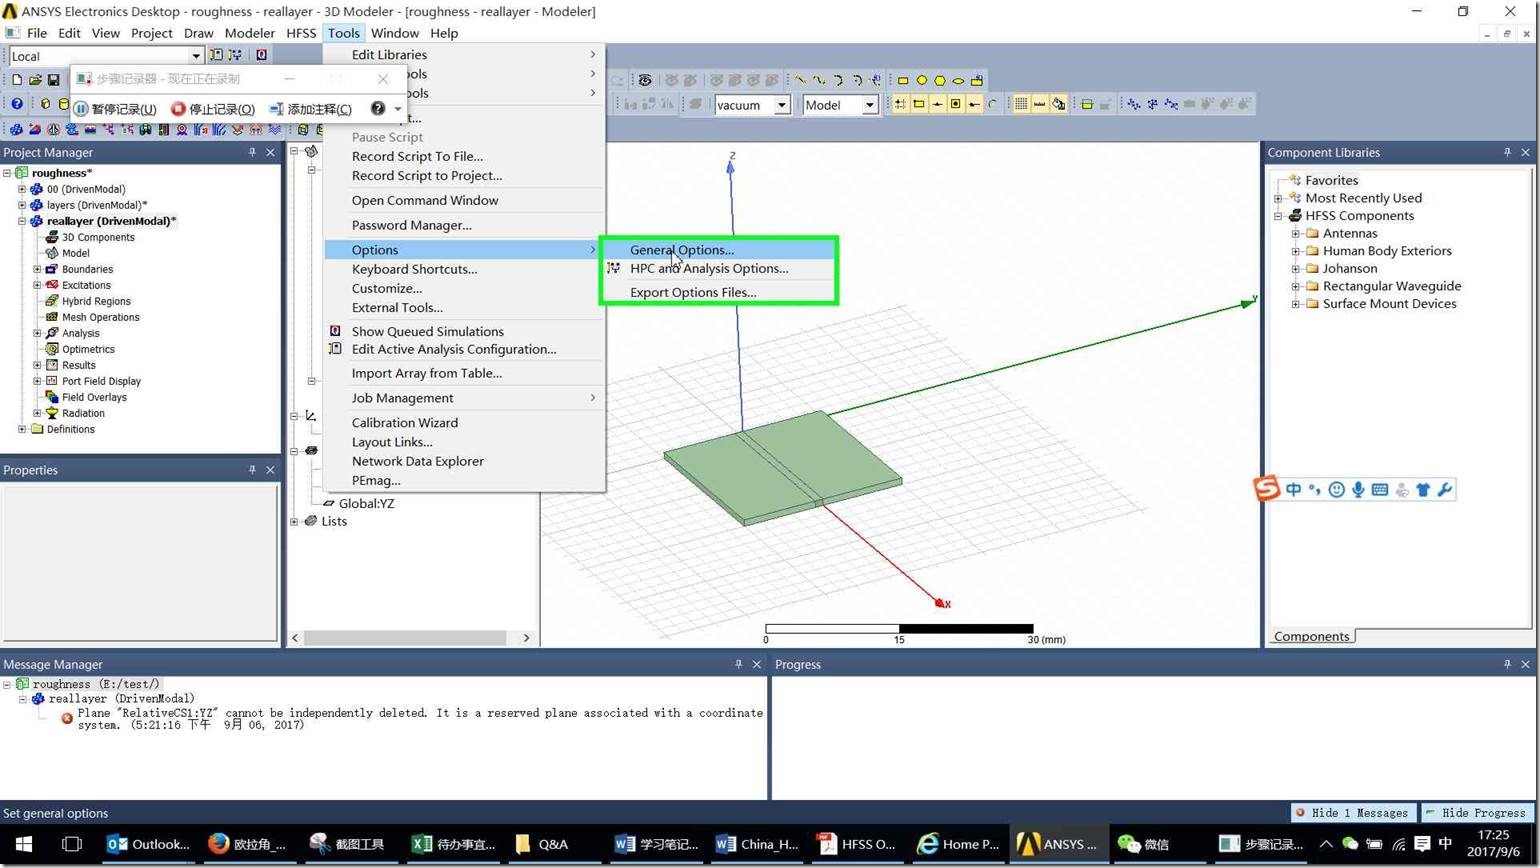
Task: Click the Save disk toolbar icon
Action: 54,80
